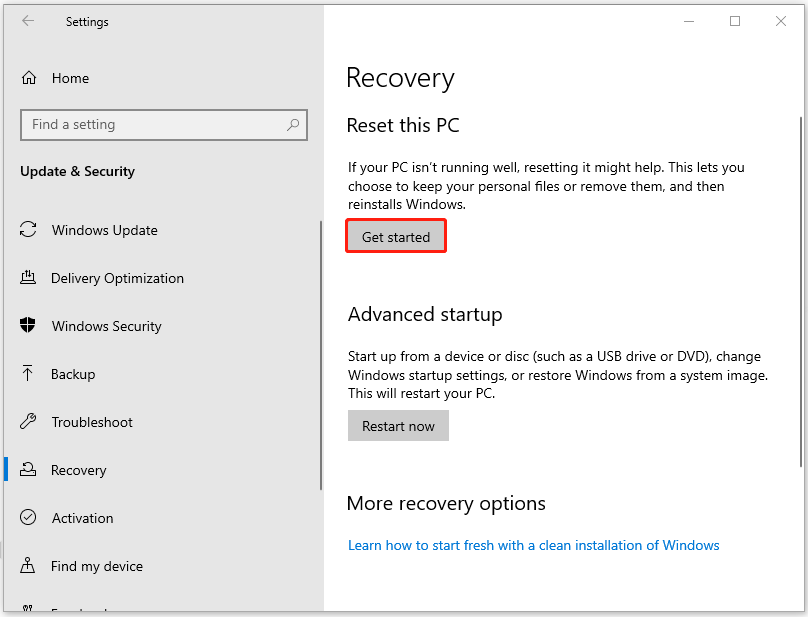
Task: Focus the Find a setting search box
Action: point(150,125)
